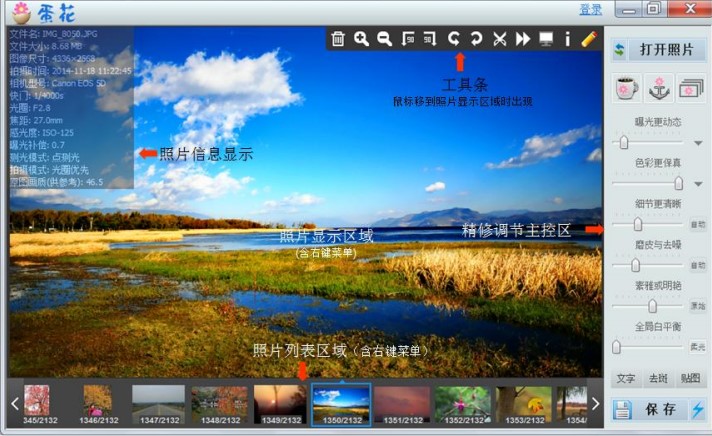Screen dimensions: 712x436
Task: Open the 贴图 tab
Action: pyautogui.click(x=690, y=378)
